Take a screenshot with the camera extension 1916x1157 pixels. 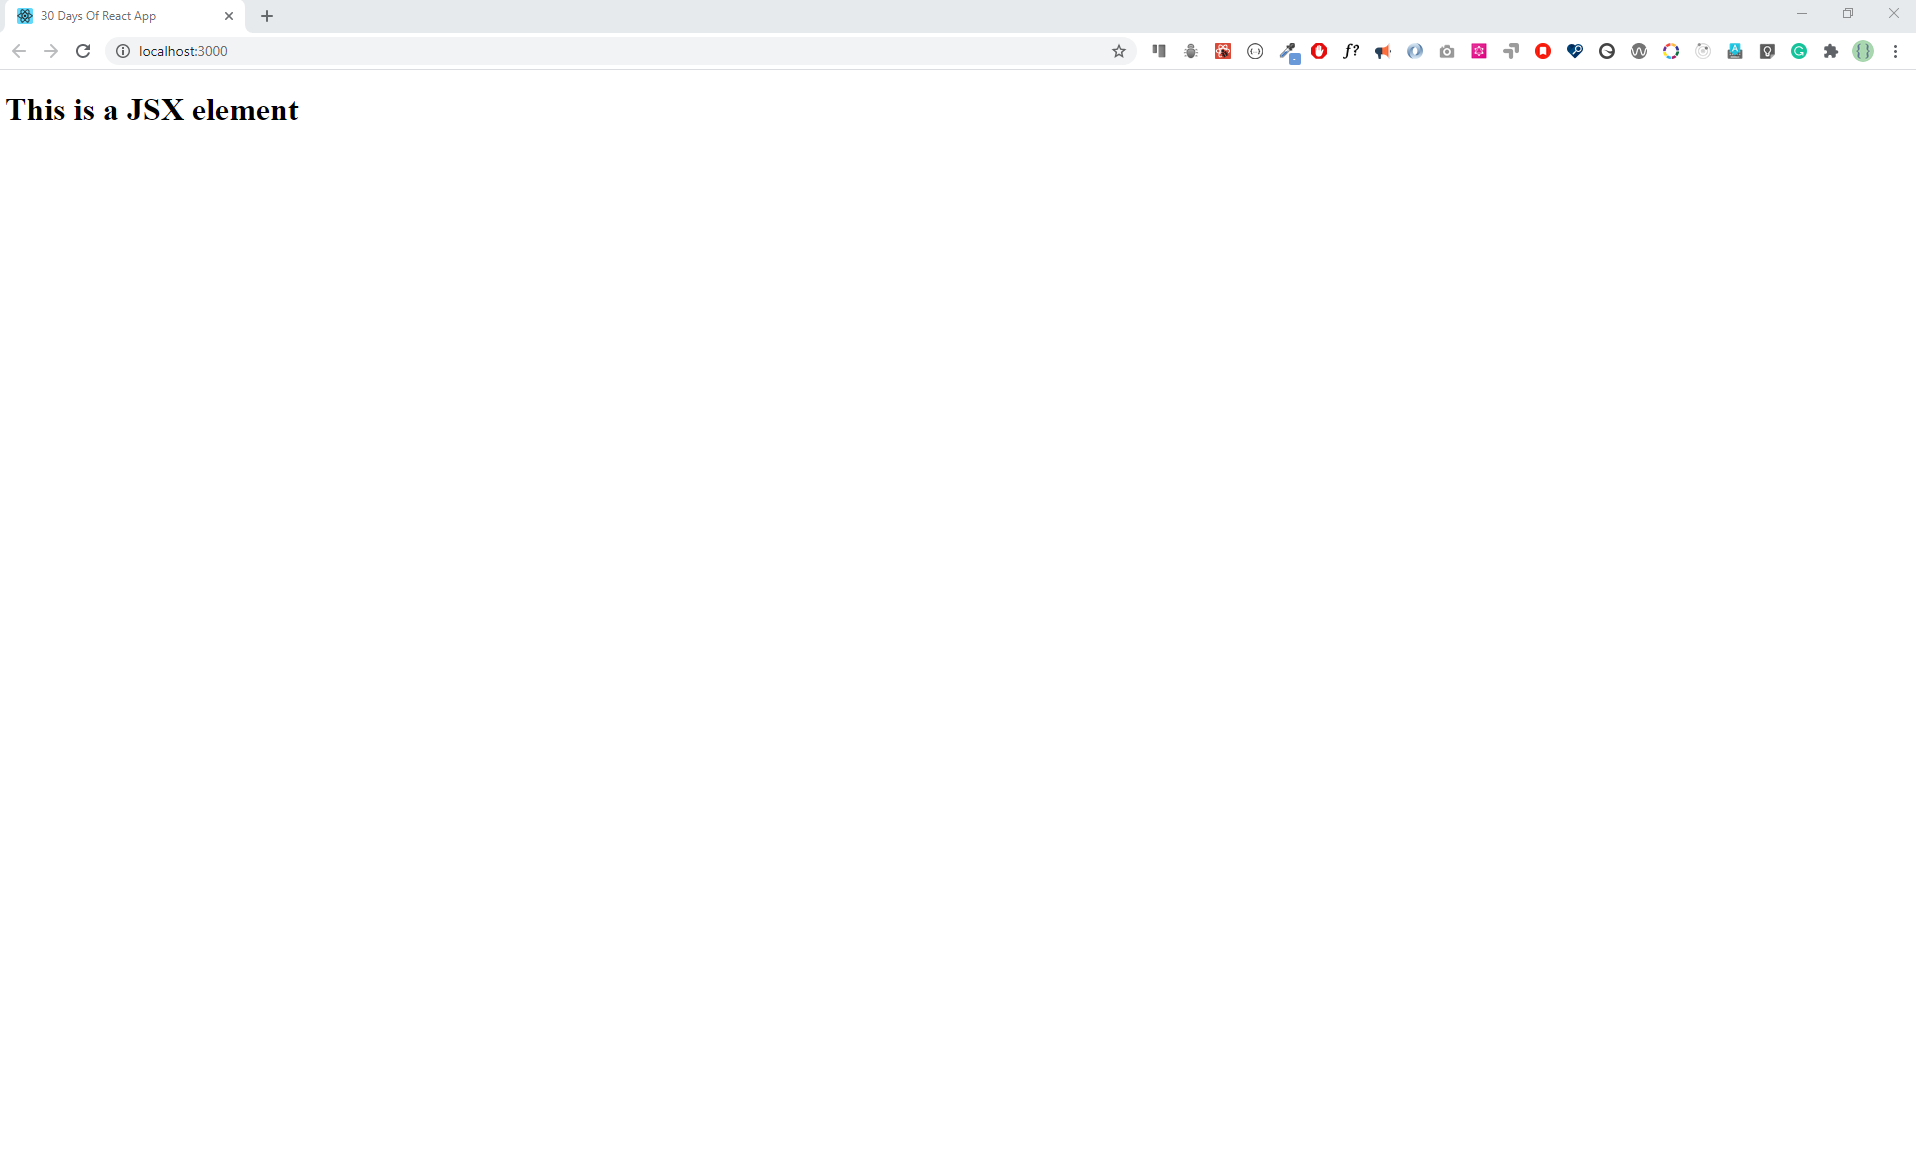coord(1447,51)
